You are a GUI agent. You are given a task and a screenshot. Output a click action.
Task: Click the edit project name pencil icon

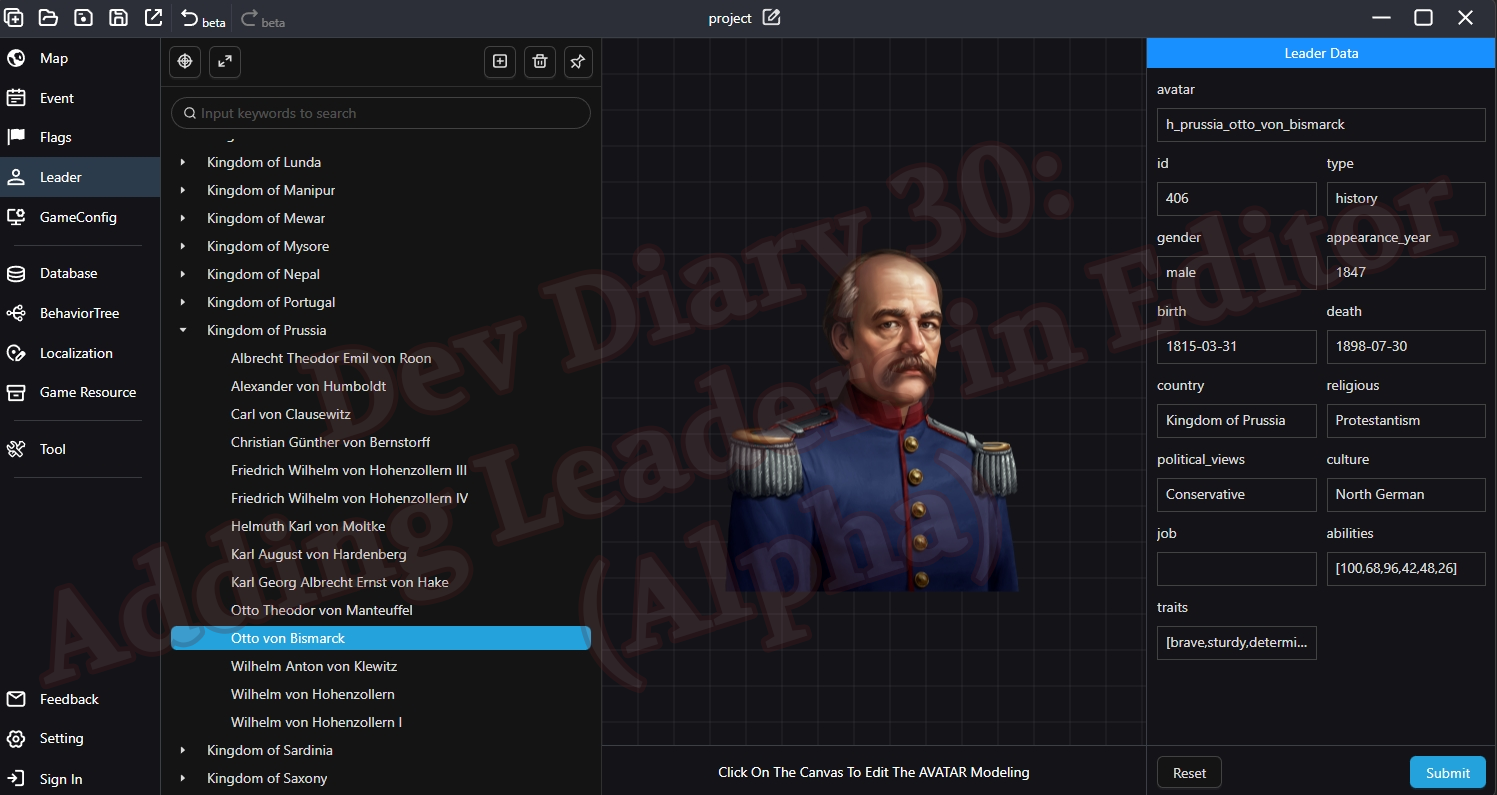coord(771,18)
